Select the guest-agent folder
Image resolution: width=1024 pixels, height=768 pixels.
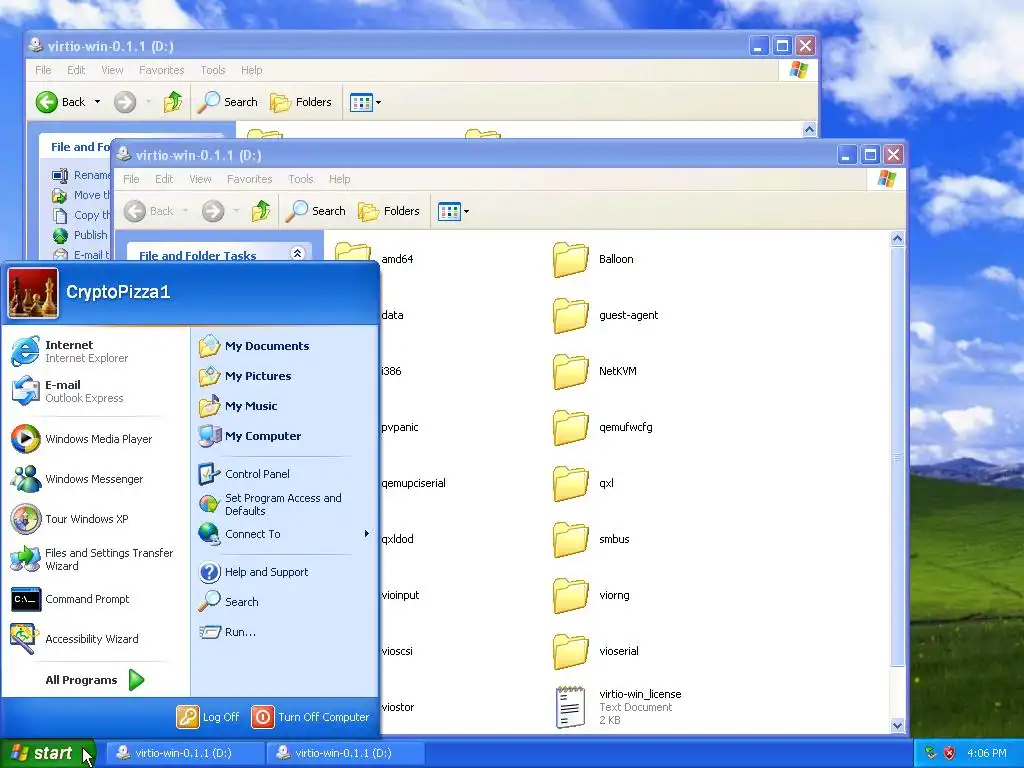click(x=605, y=315)
